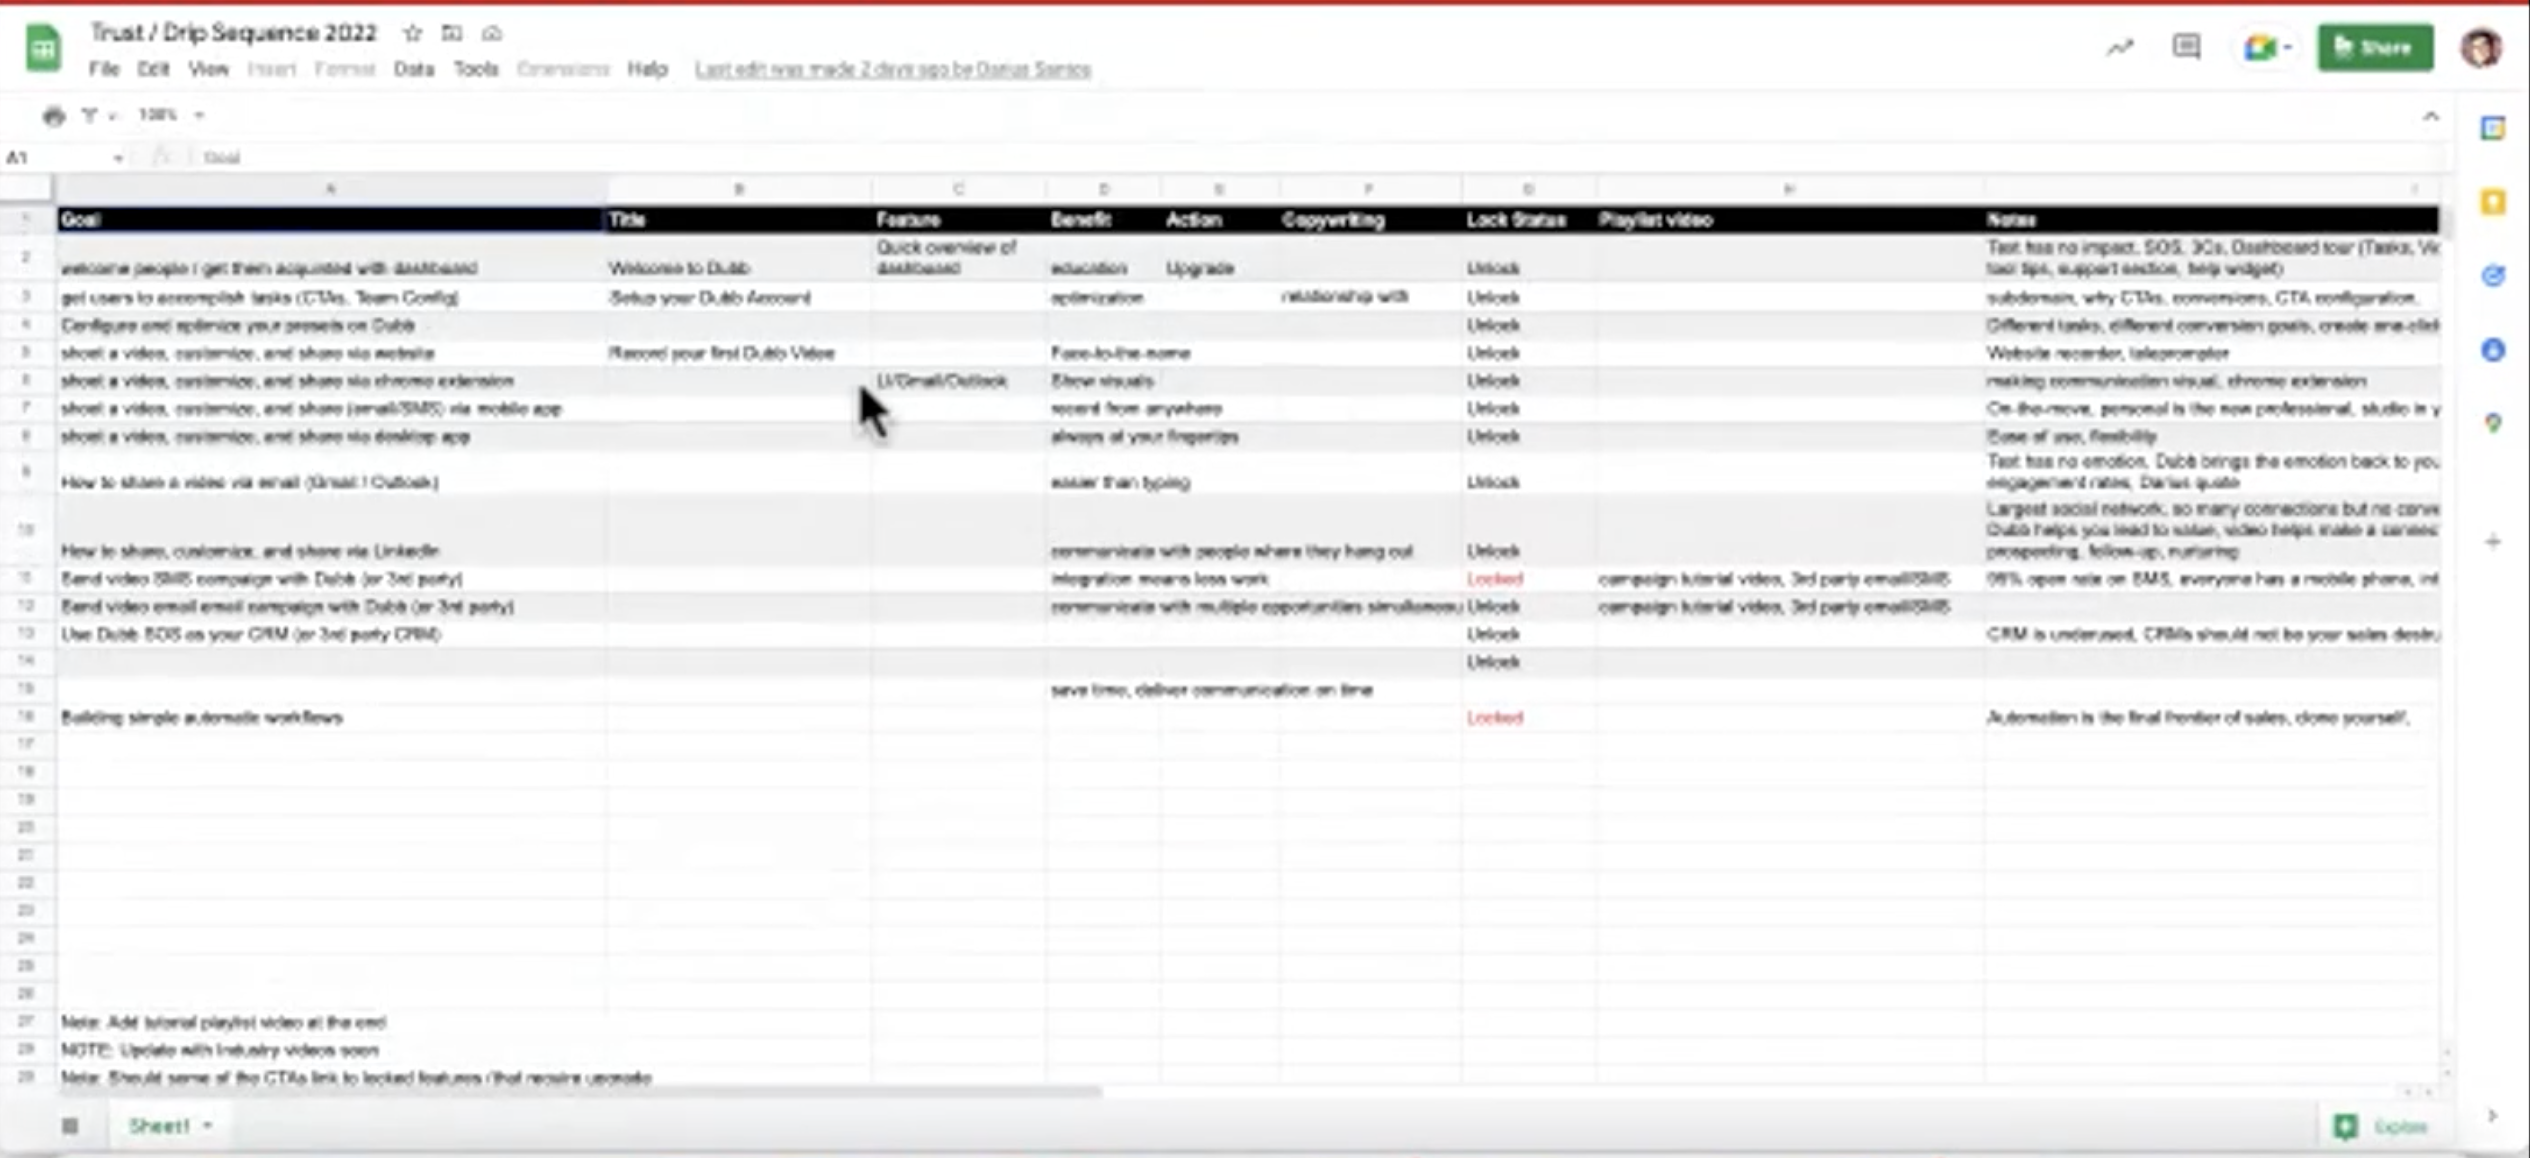2530x1158 pixels.
Task: Click the plus icon to get add-ons
Action: 2493,542
